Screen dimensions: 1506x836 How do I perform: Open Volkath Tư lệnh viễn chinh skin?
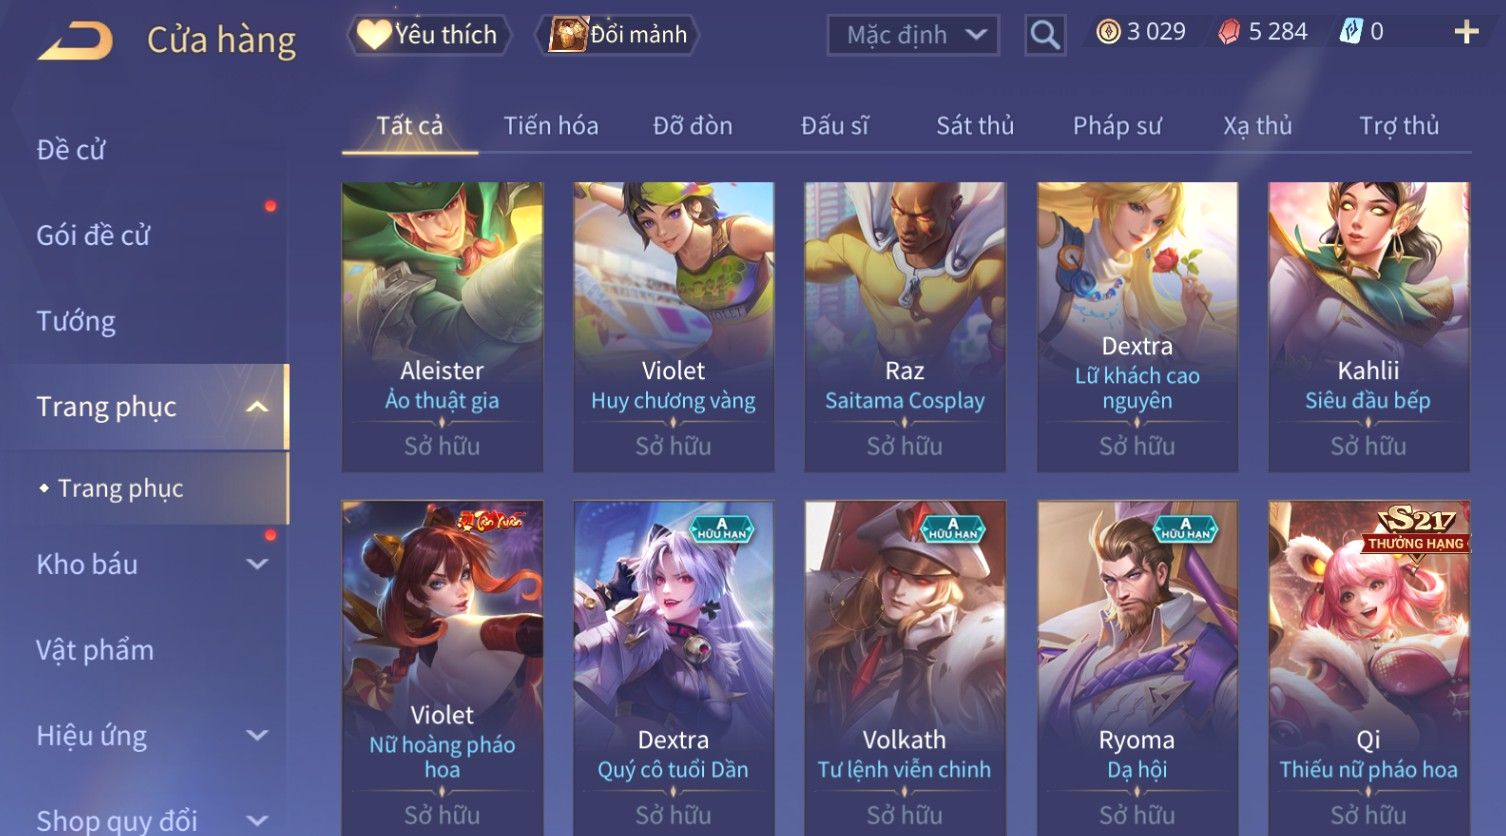(905, 667)
